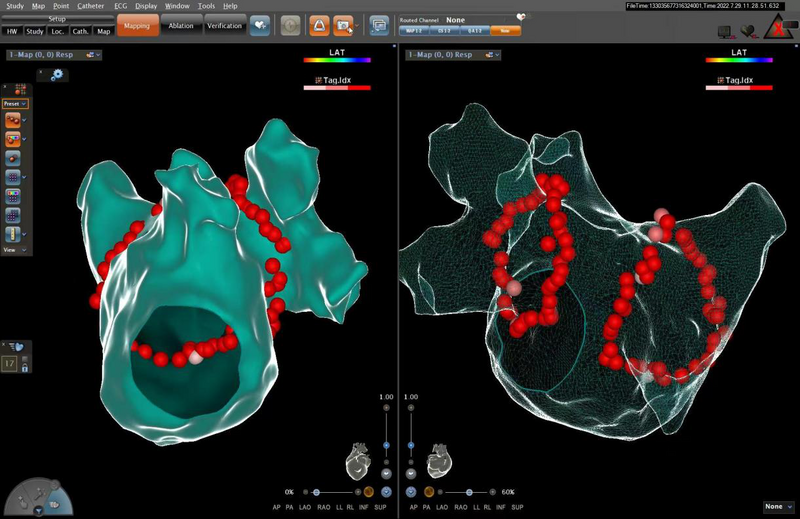Click the left heart orientation icon
The image size is (800, 519).
[x=357, y=461]
